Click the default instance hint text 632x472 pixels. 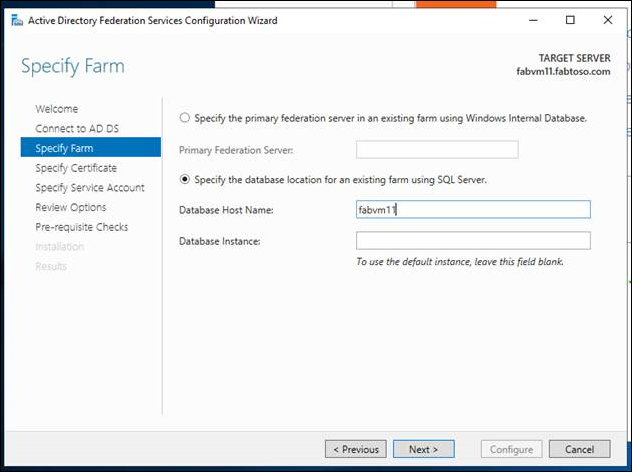(x=460, y=262)
